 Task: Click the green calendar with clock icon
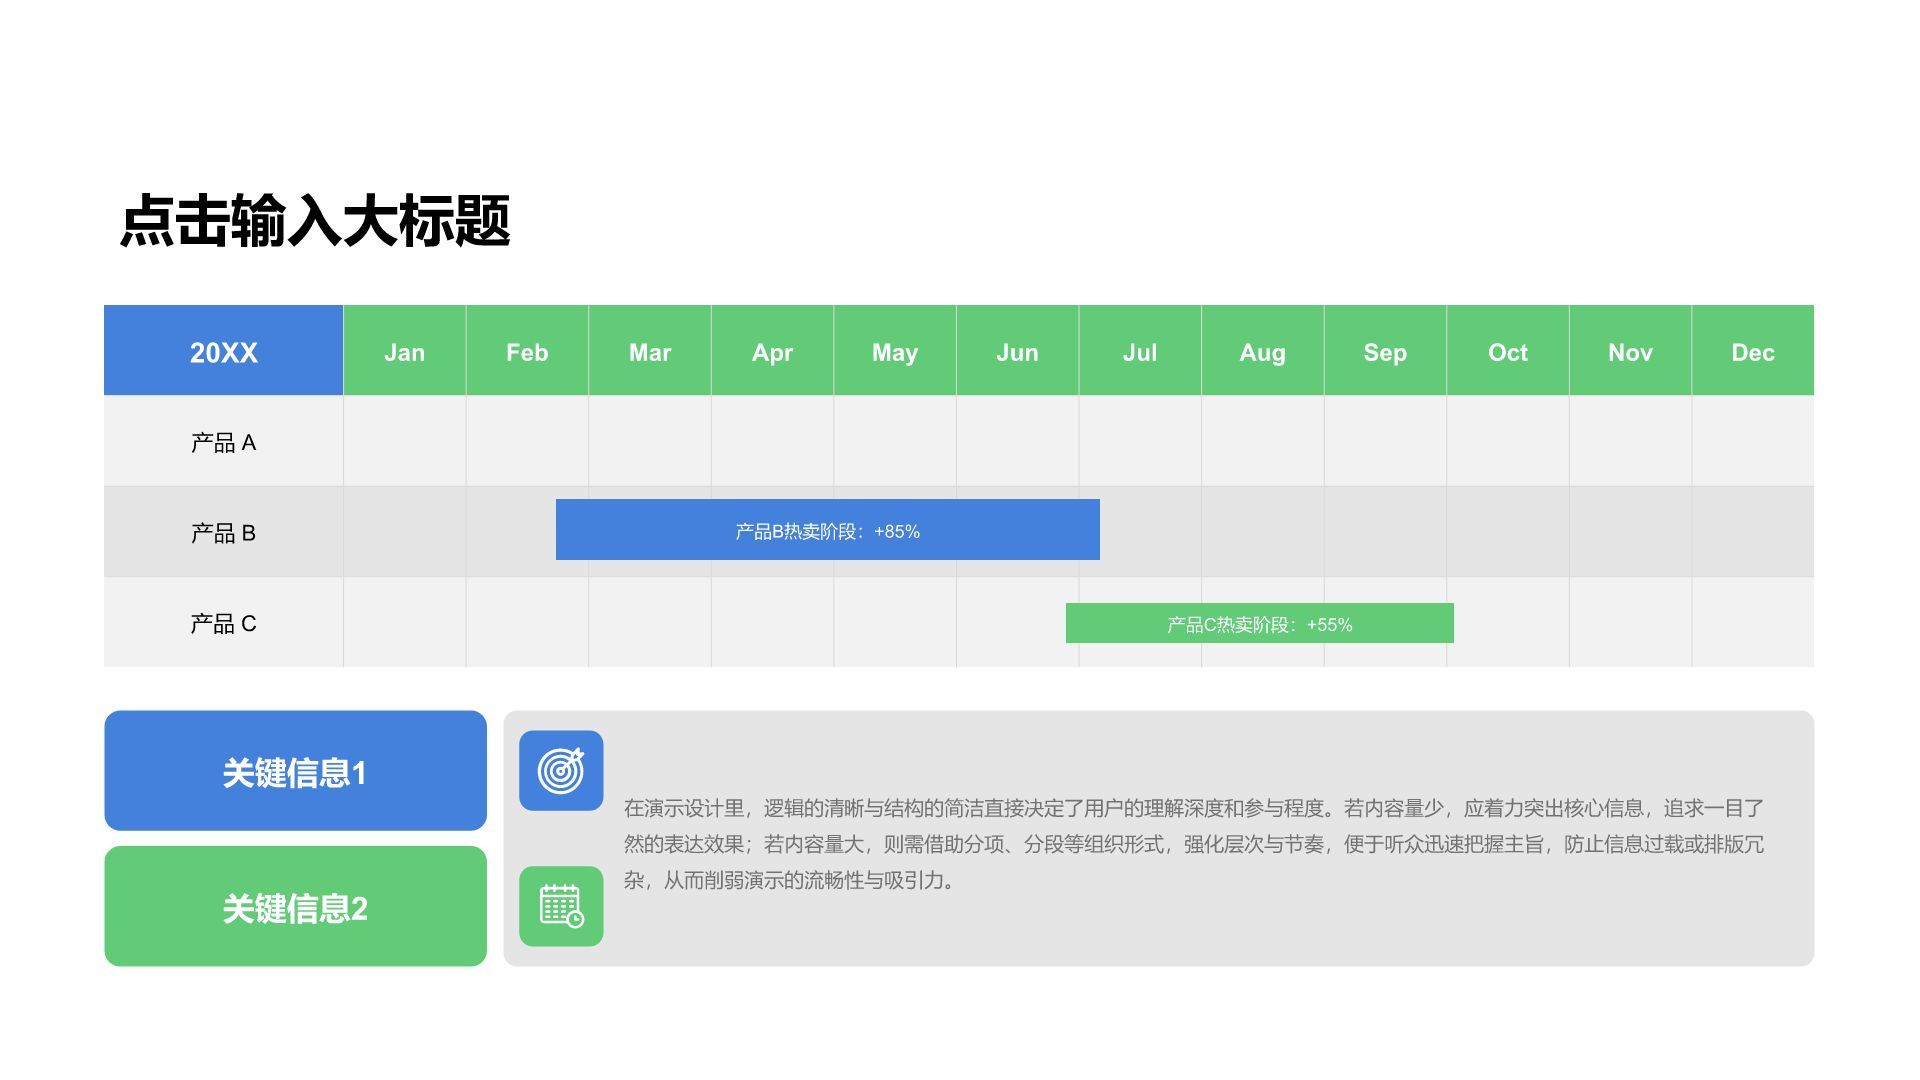pyautogui.click(x=561, y=906)
